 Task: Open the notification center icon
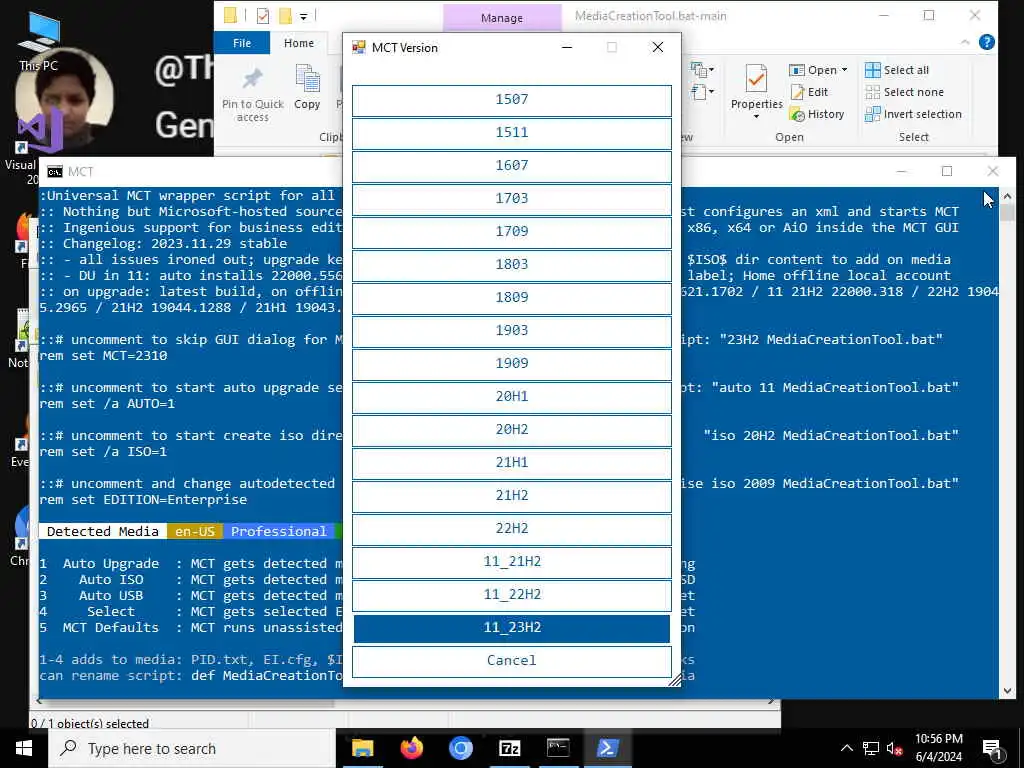coord(993,749)
